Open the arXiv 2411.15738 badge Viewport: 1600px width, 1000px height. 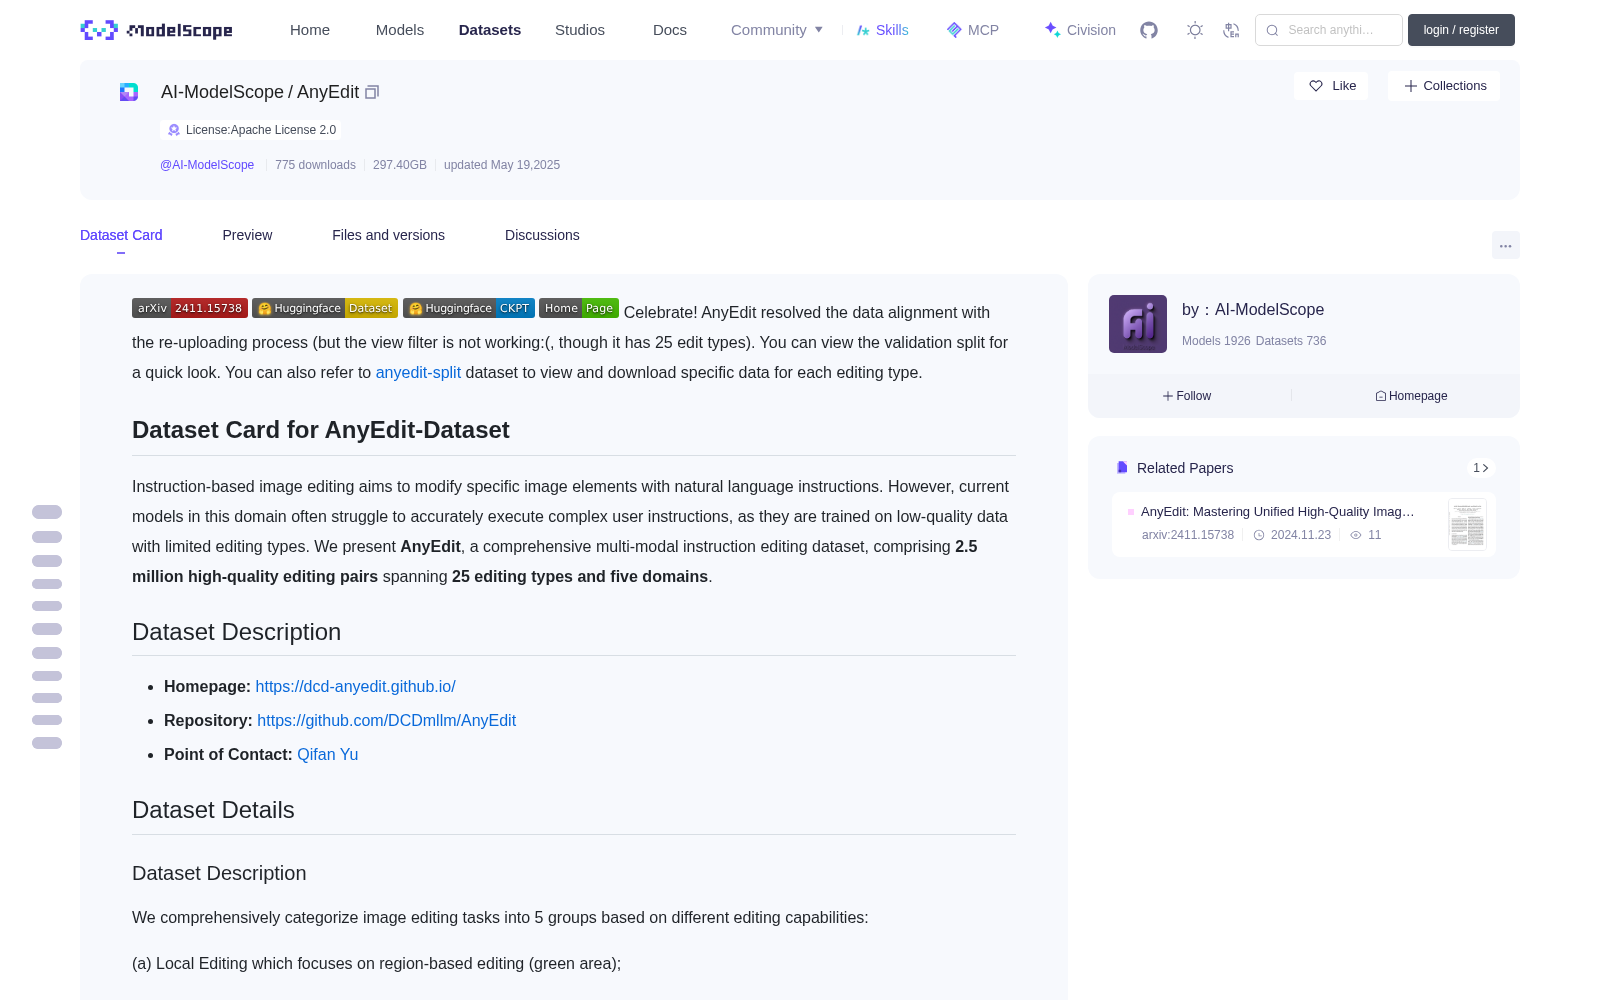190,308
